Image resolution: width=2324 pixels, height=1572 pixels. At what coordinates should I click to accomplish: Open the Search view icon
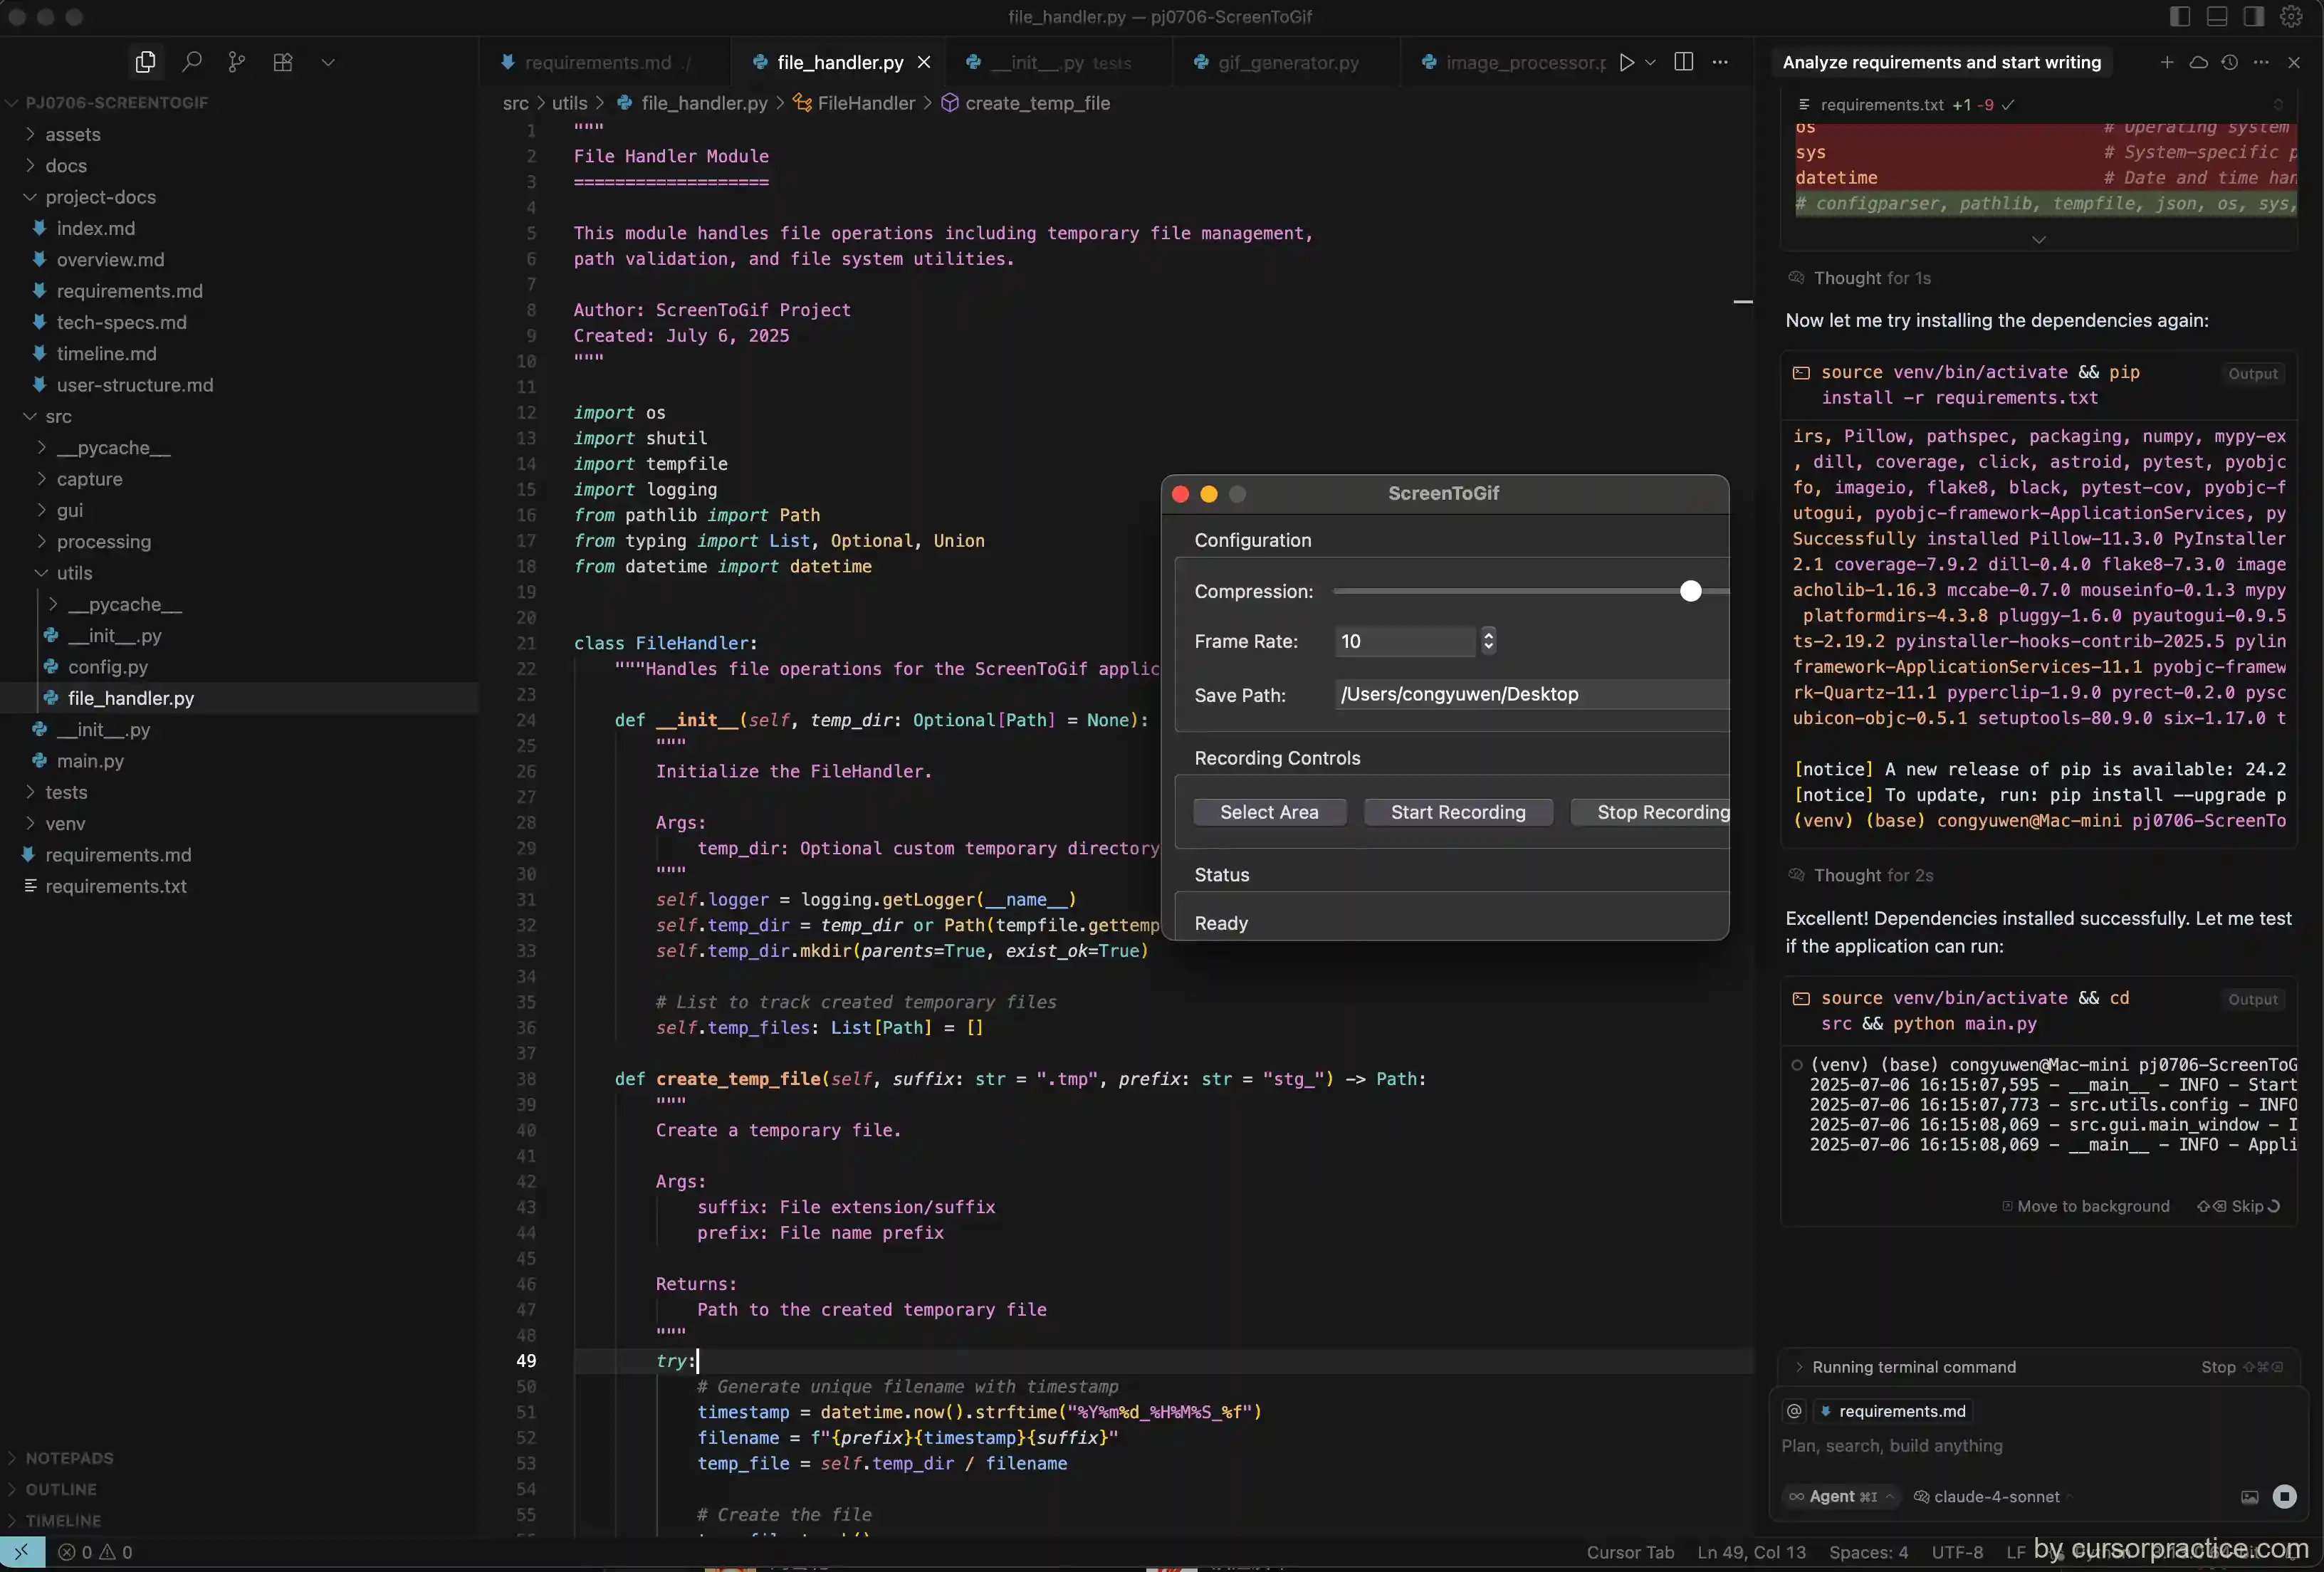pyautogui.click(x=191, y=62)
